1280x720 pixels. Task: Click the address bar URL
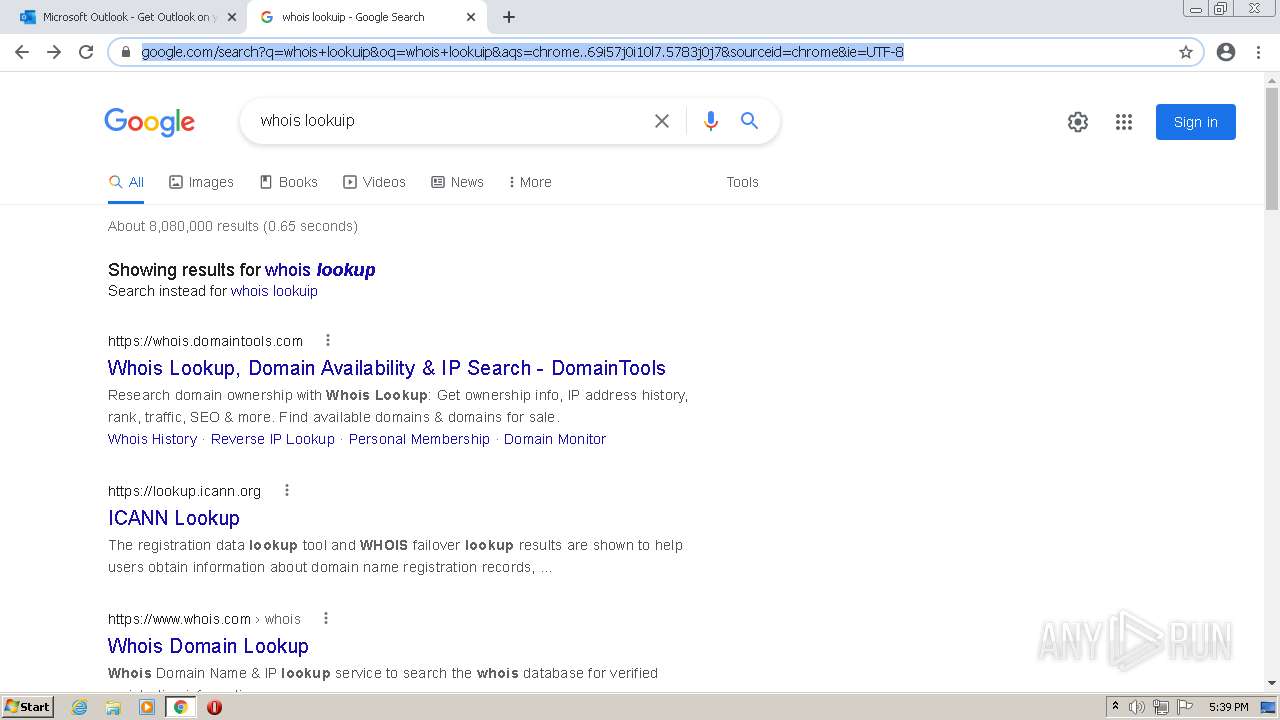[x=522, y=52]
